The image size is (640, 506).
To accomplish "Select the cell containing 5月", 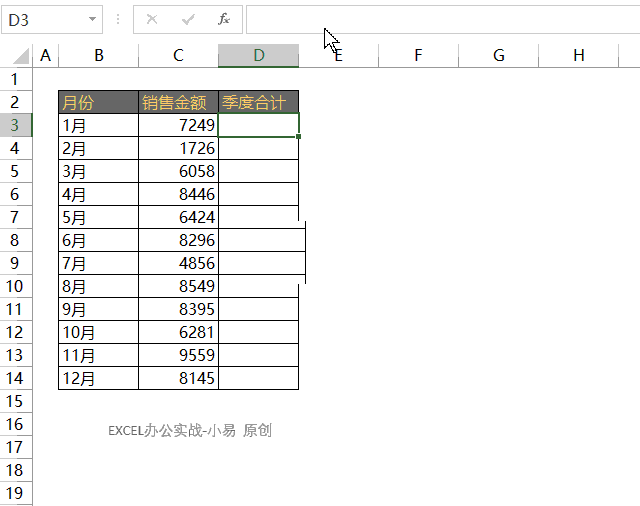I will pos(98,217).
